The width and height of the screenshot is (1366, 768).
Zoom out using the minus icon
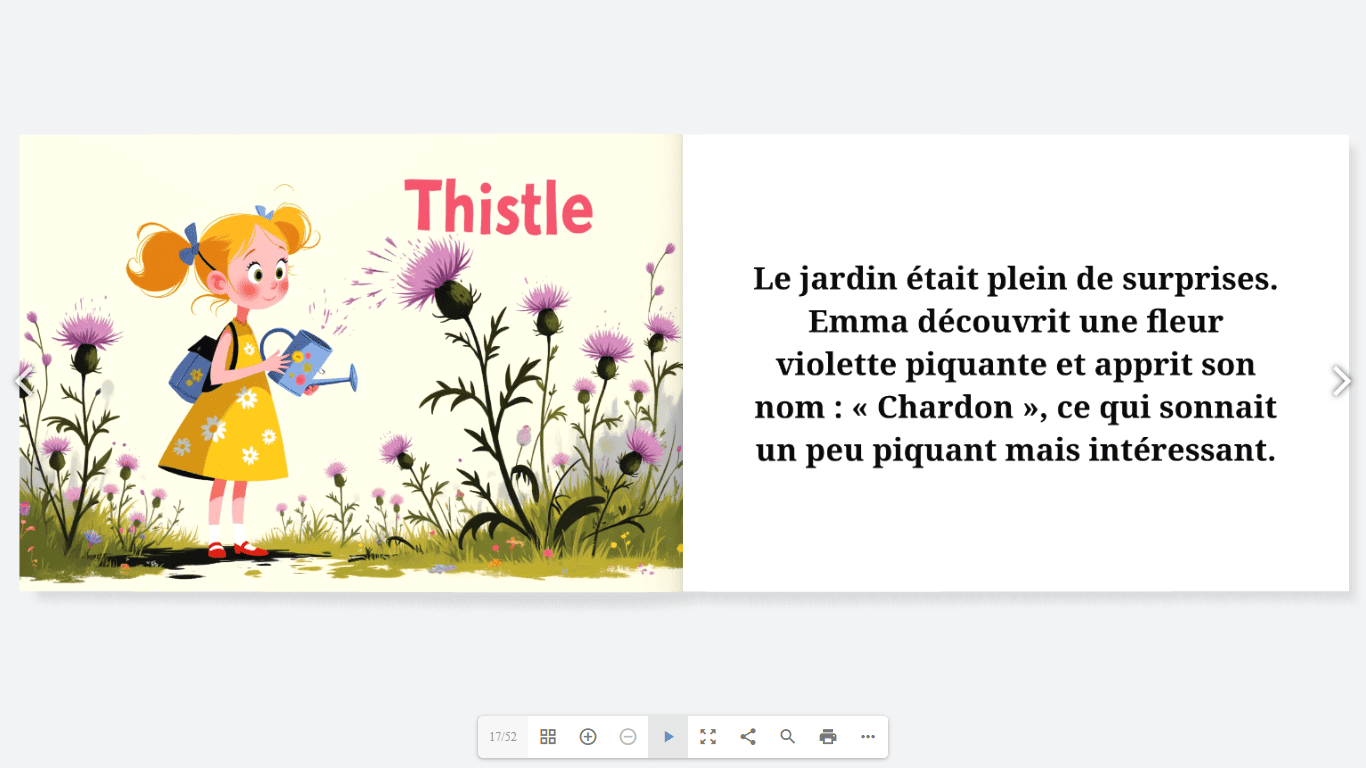click(x=628, y=737)
